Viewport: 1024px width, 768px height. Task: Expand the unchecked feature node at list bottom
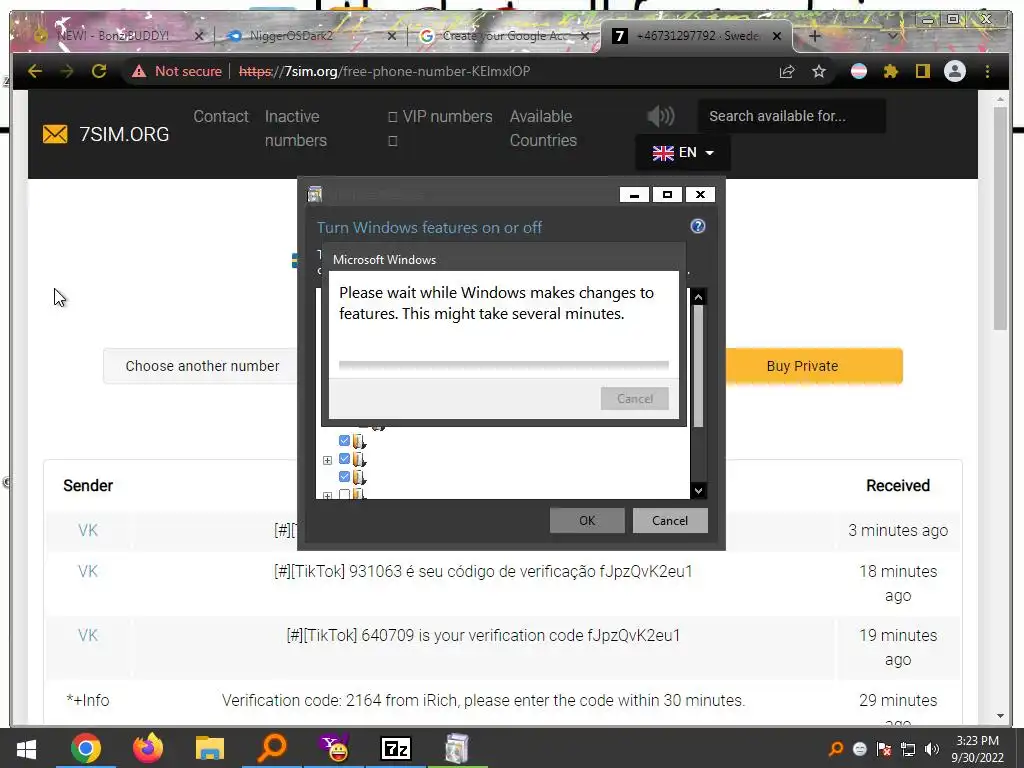[327, 495]
